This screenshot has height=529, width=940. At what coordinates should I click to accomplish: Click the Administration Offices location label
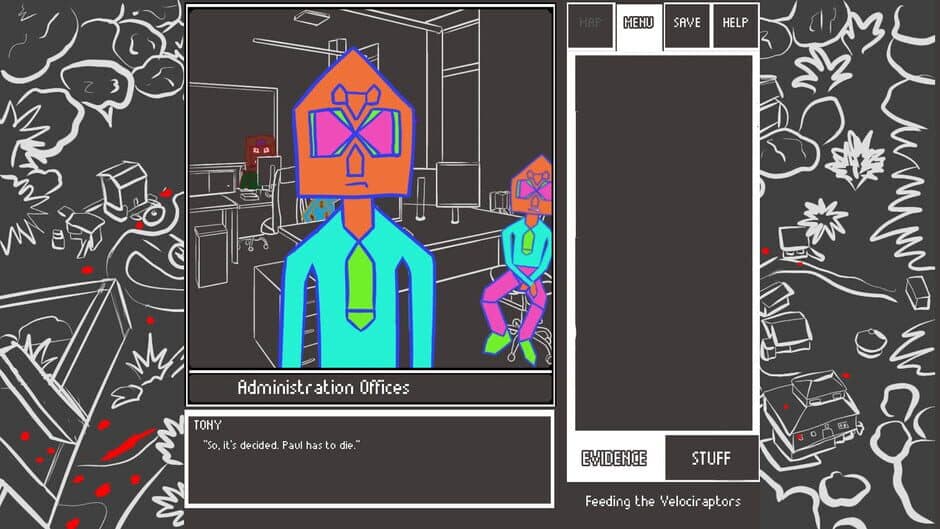(x=323, y=387)
